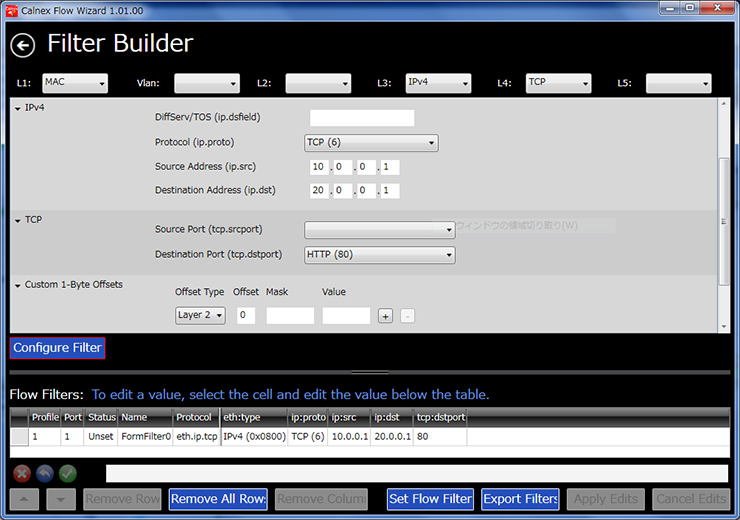Click the Remove Row button
This screenshot has height=520, width=740.
click(122, 499)
